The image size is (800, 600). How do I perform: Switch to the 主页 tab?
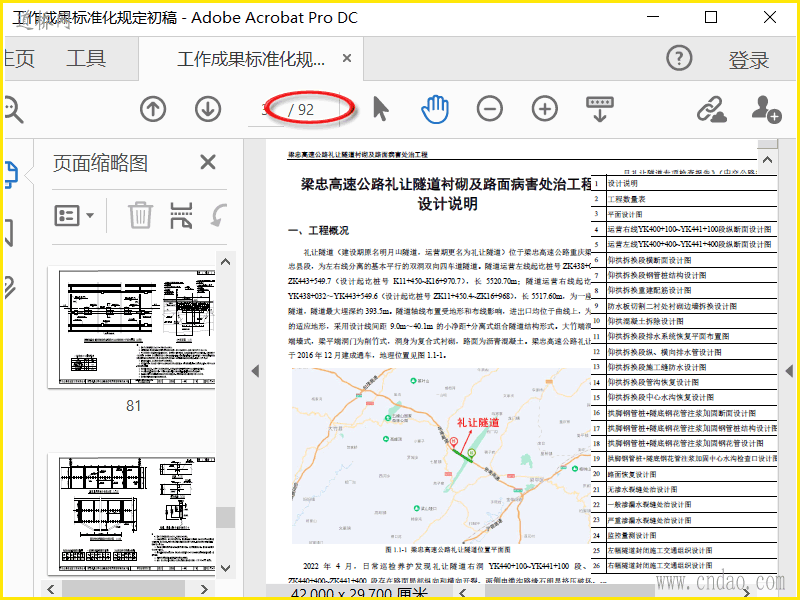pyautogui.click(x=19, y=58)
